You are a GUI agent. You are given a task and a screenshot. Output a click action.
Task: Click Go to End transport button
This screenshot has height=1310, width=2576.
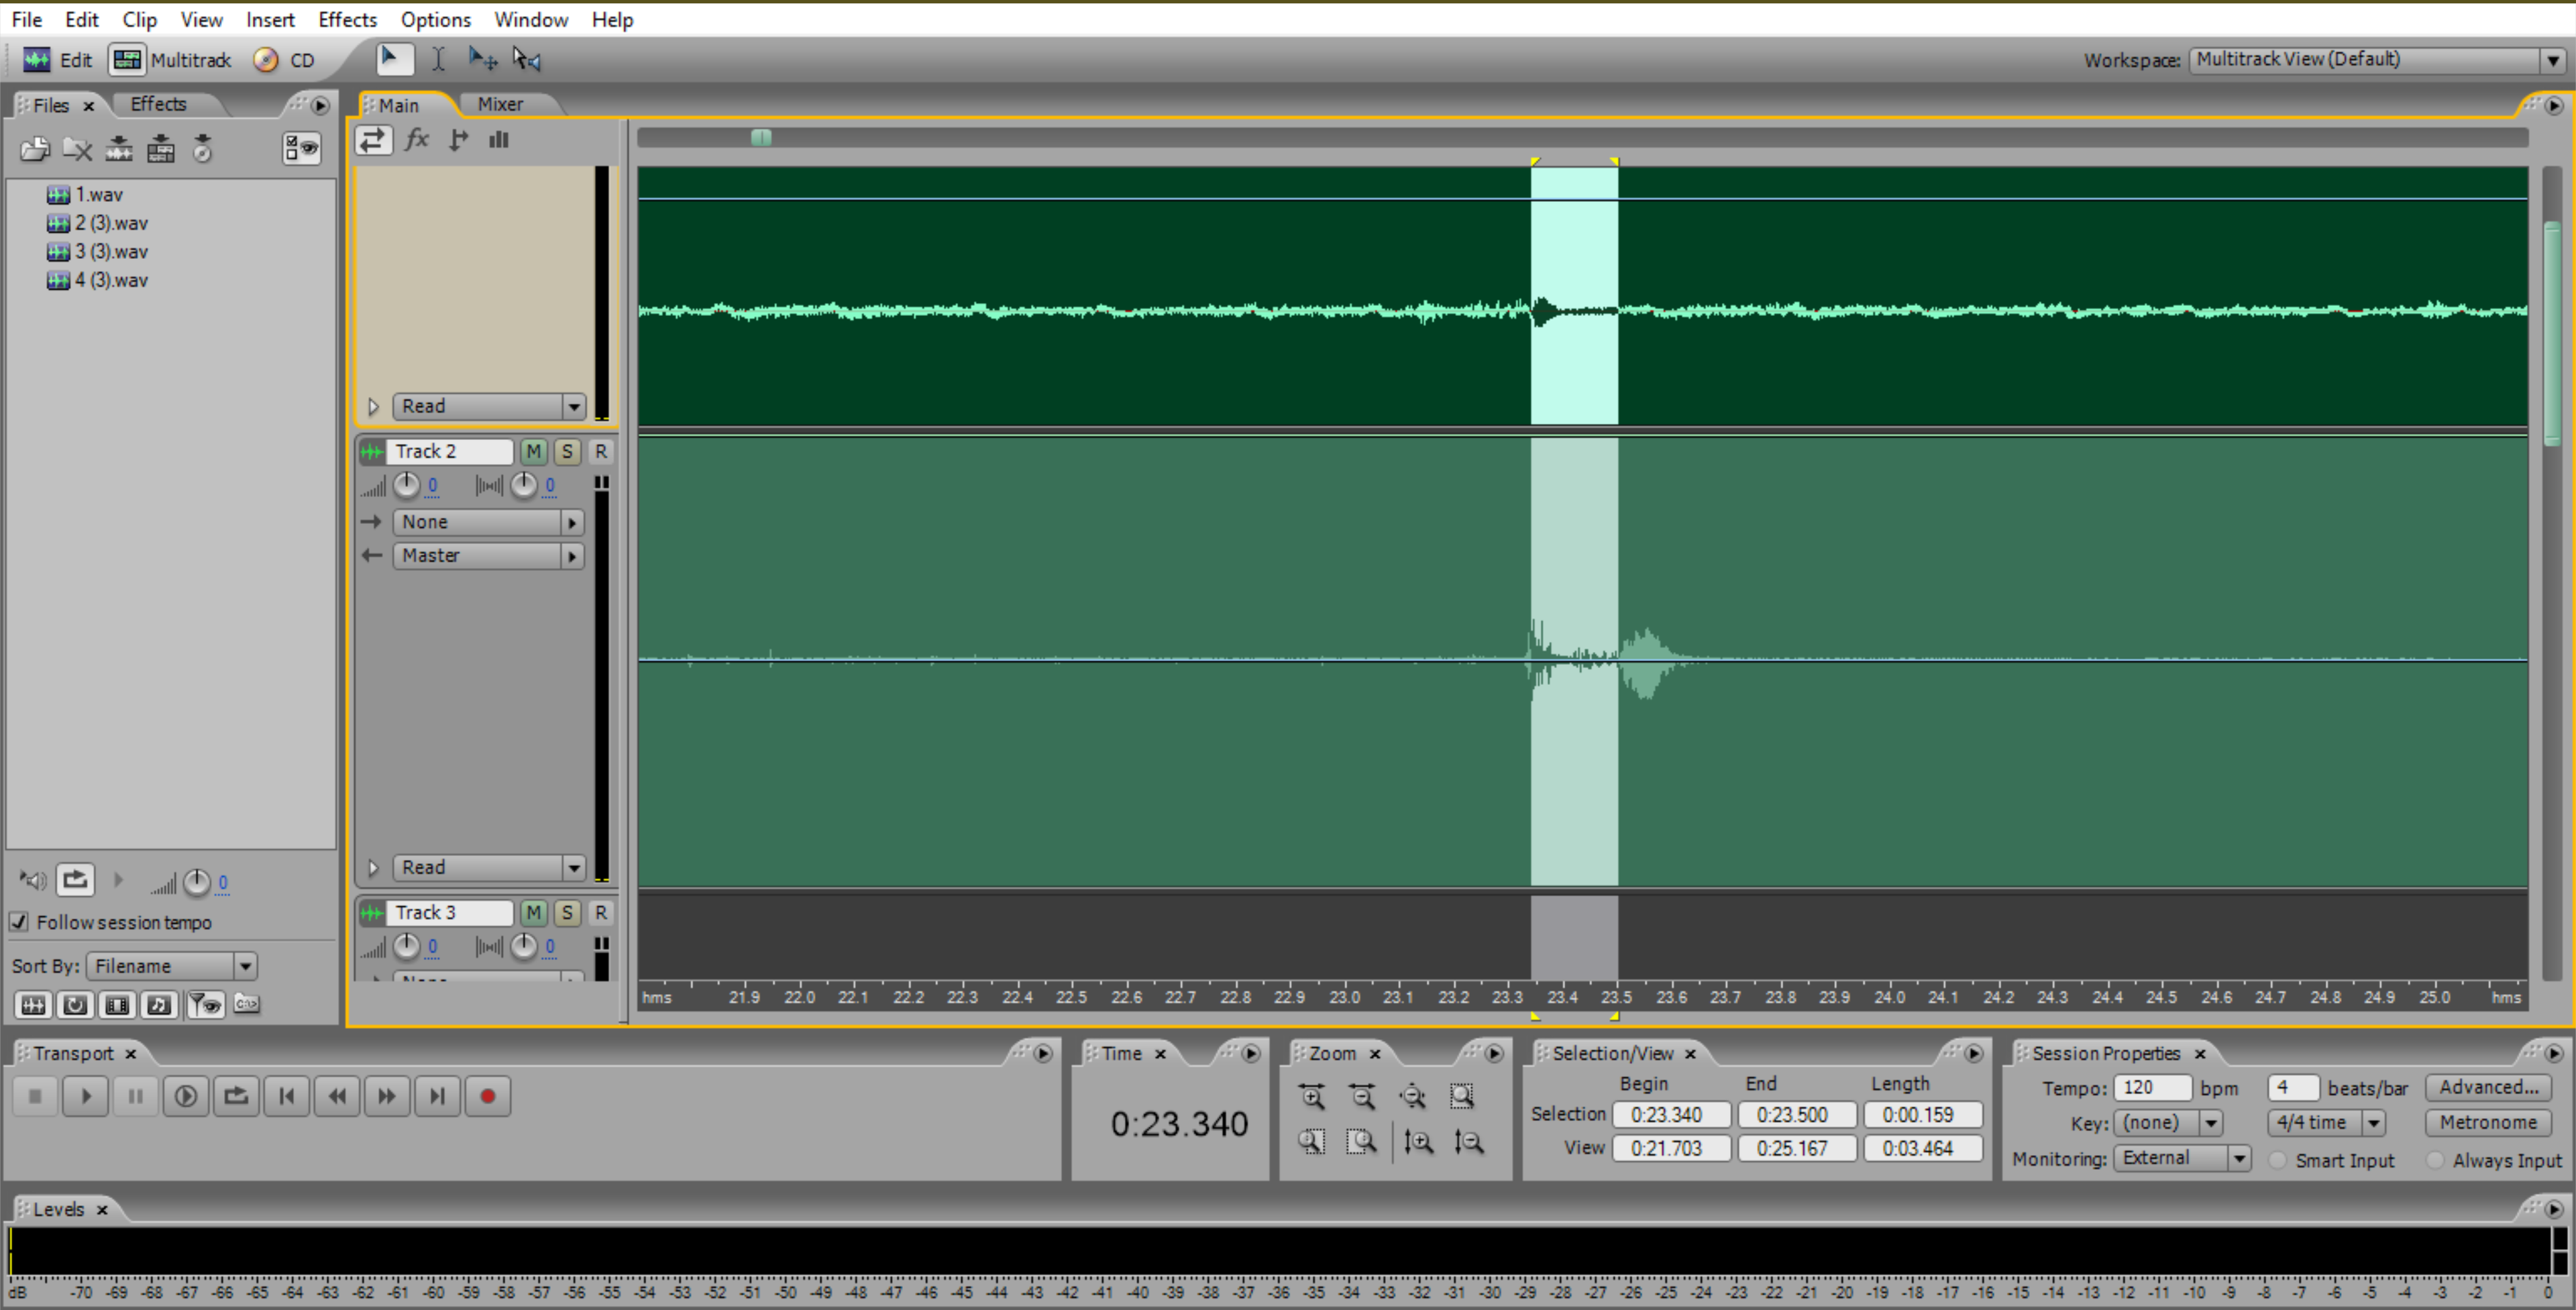click(x=437, y=1096)
